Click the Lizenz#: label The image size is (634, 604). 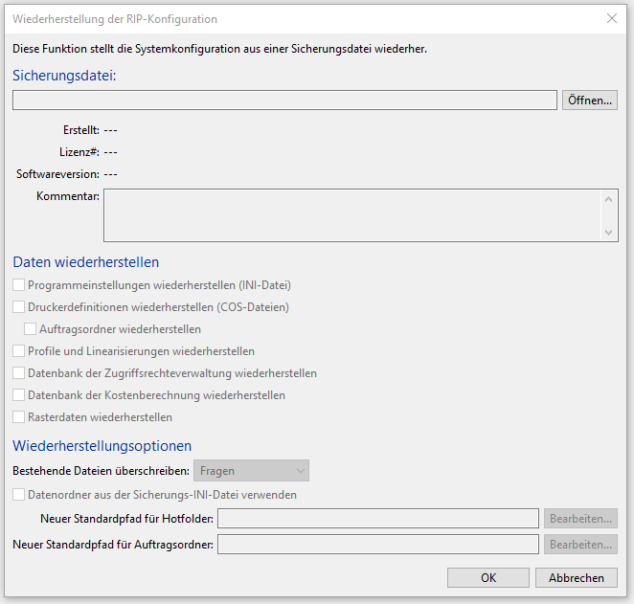click(x=79, y=152)
